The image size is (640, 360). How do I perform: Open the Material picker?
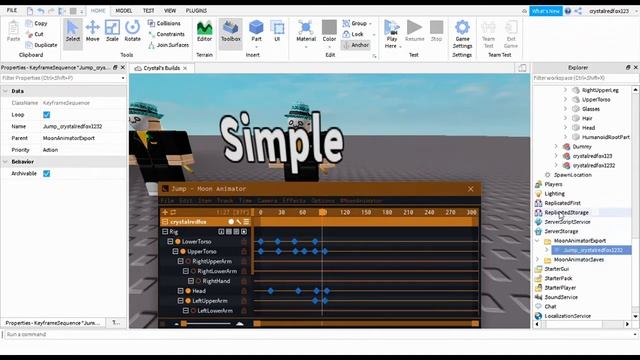click(306, 32)
